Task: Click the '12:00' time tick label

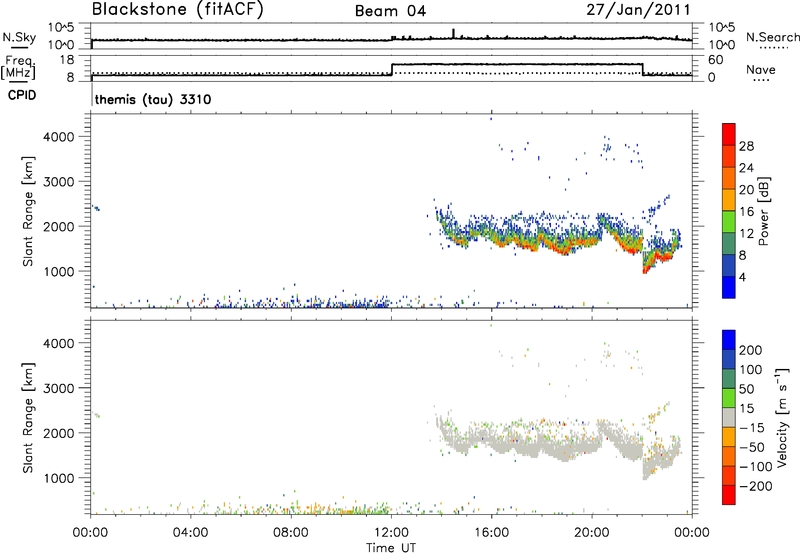Action: click(x=391, y=533)
